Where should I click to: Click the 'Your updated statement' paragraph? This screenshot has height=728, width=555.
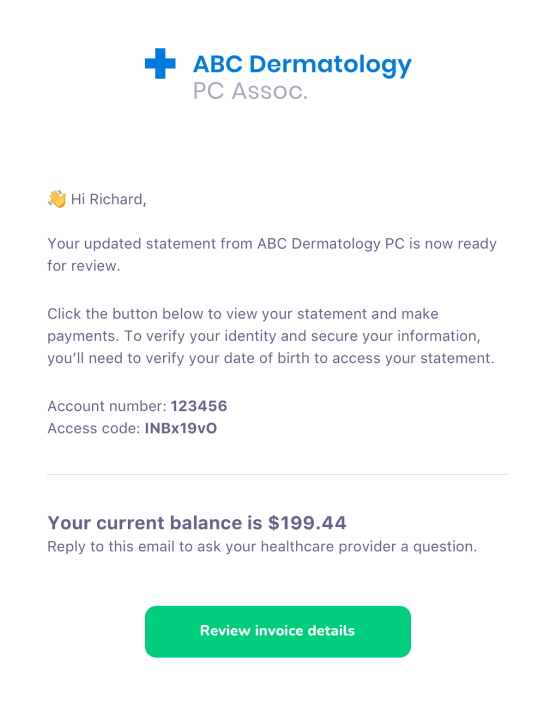[x=272, y=254]
